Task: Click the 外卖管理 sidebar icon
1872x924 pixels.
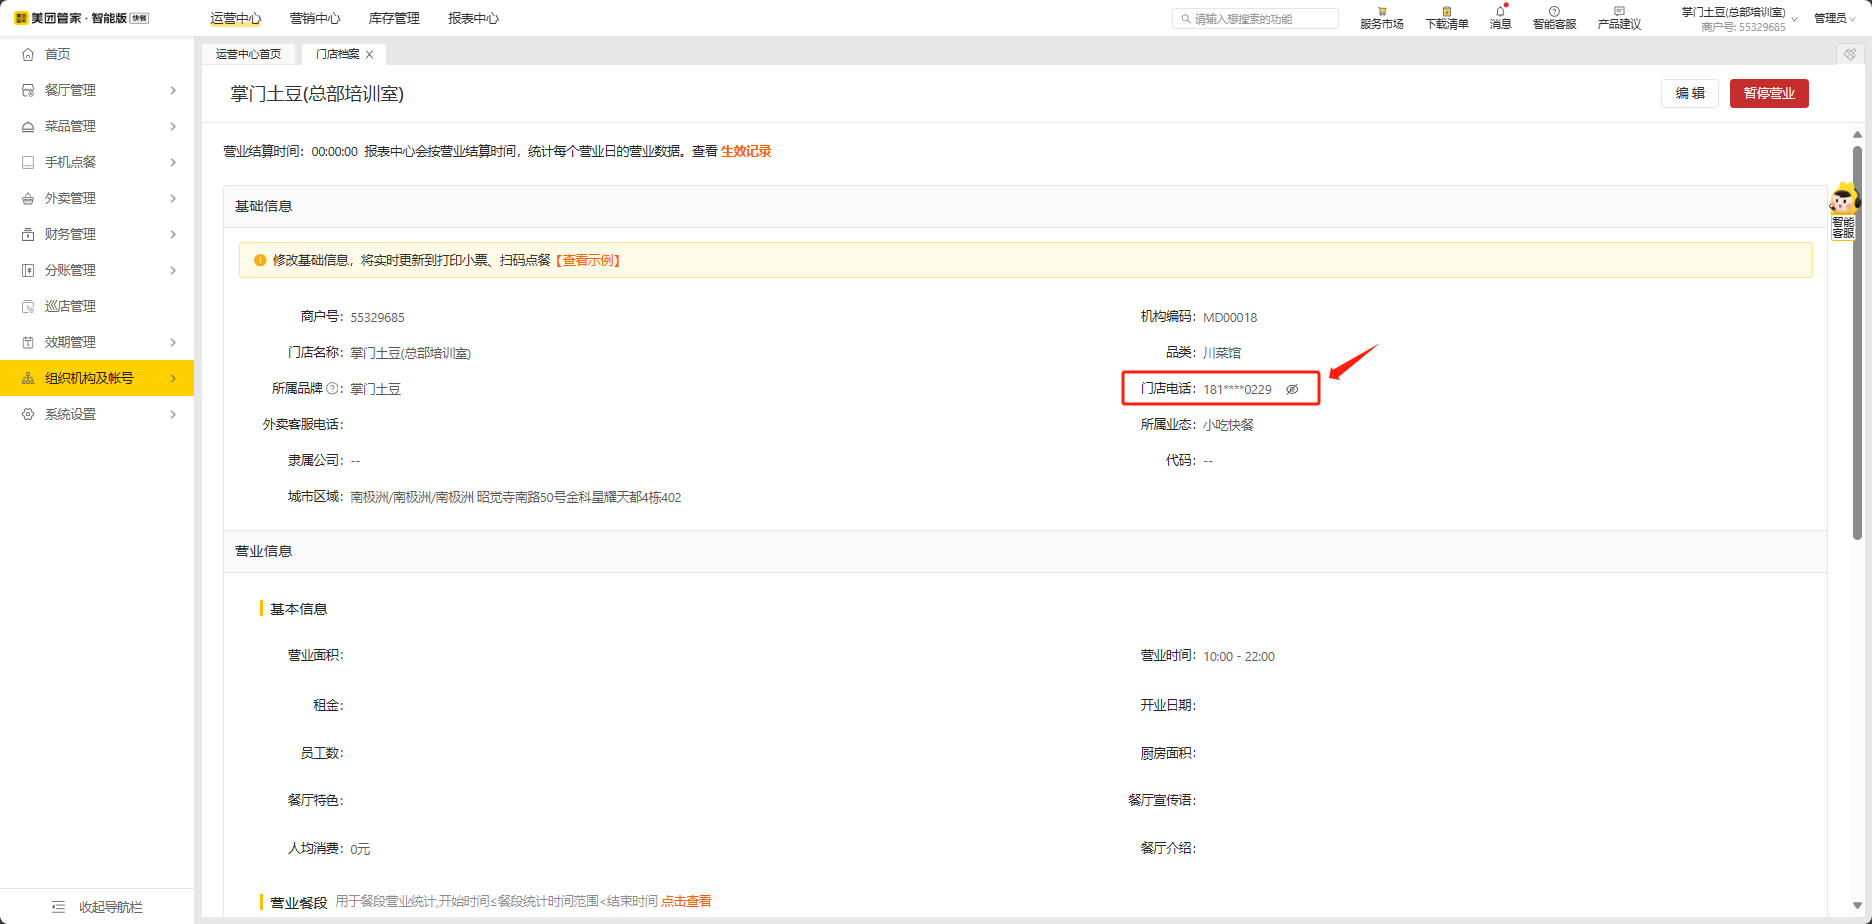Action: [x=28, y=198]
